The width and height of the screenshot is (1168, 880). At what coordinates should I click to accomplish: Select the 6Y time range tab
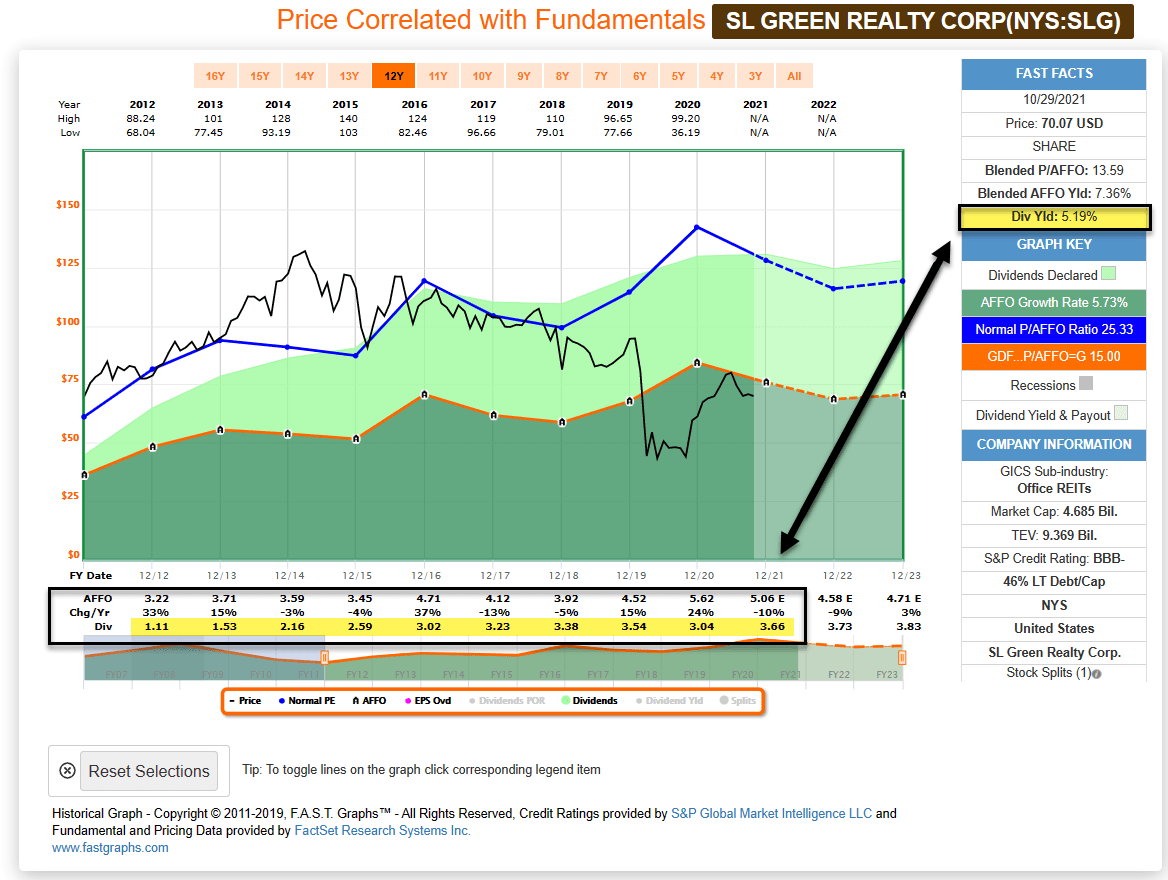coord(640,76)
